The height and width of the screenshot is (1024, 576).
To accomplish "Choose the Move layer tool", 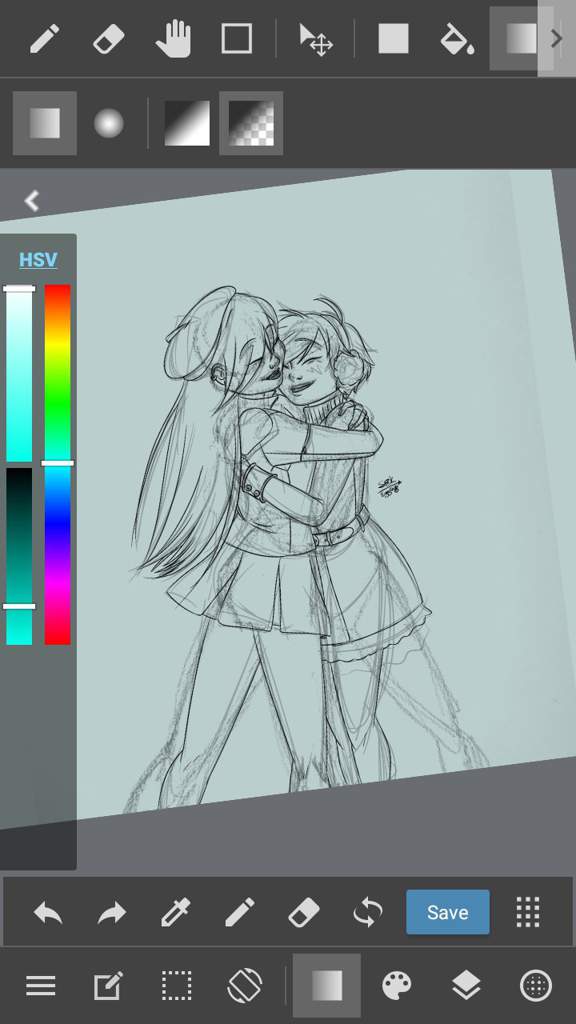I will pos(316,39).
